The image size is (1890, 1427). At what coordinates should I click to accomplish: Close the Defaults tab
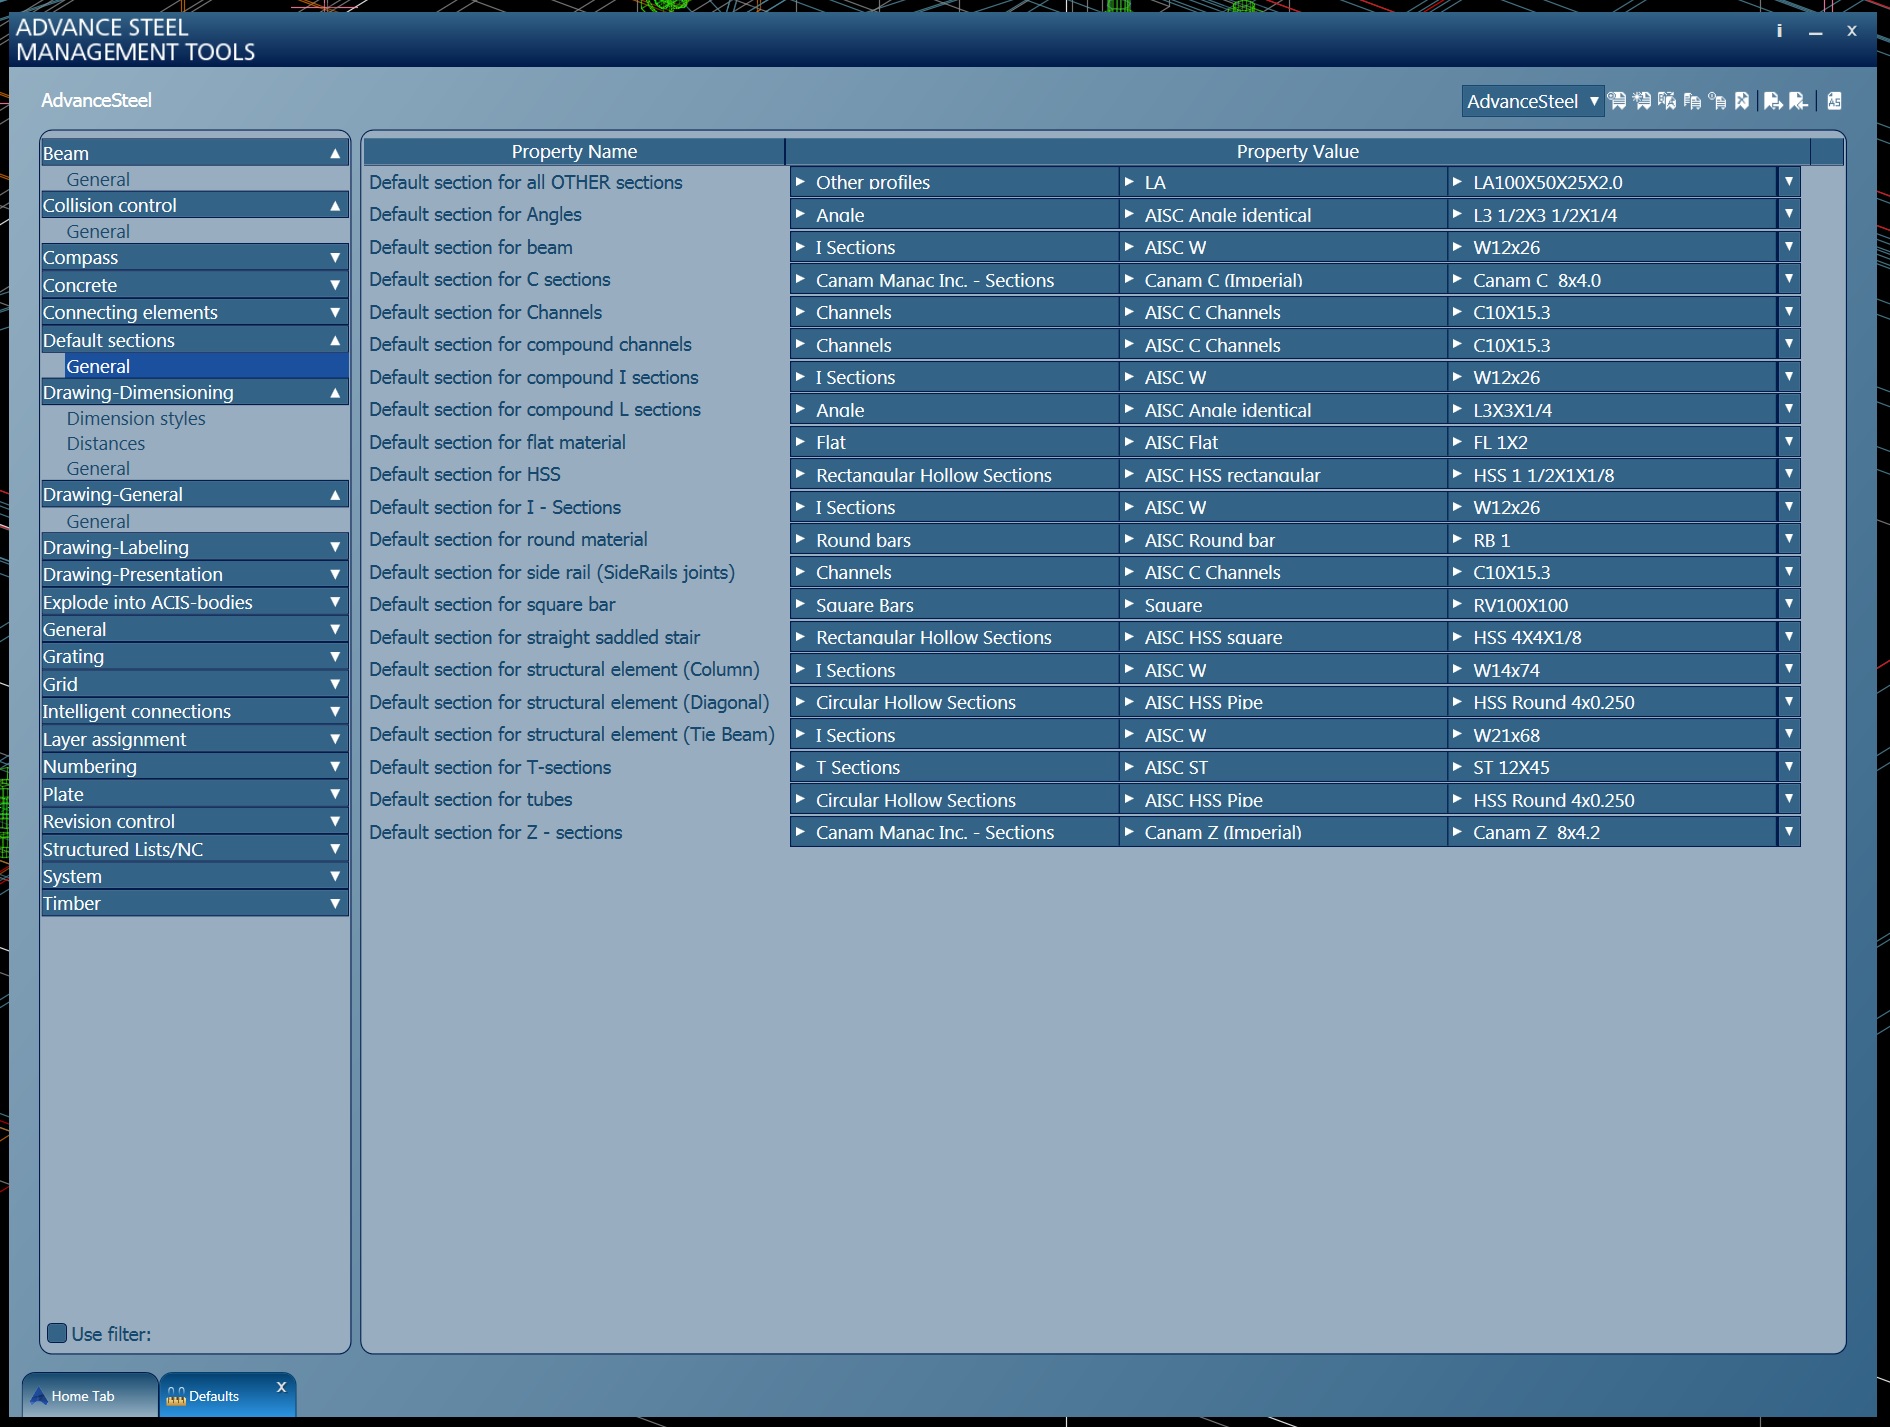pyautogui.click(x=281, y=1387)
